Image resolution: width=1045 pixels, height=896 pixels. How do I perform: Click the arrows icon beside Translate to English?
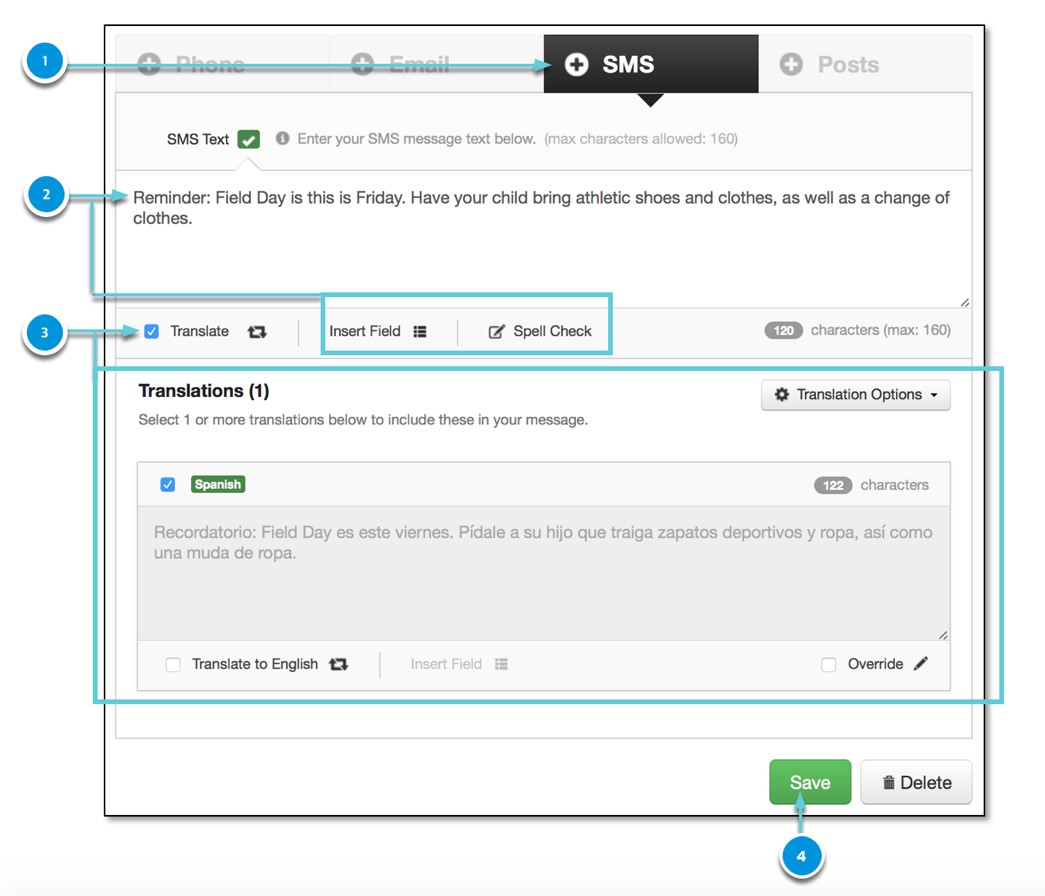(339, 664)
